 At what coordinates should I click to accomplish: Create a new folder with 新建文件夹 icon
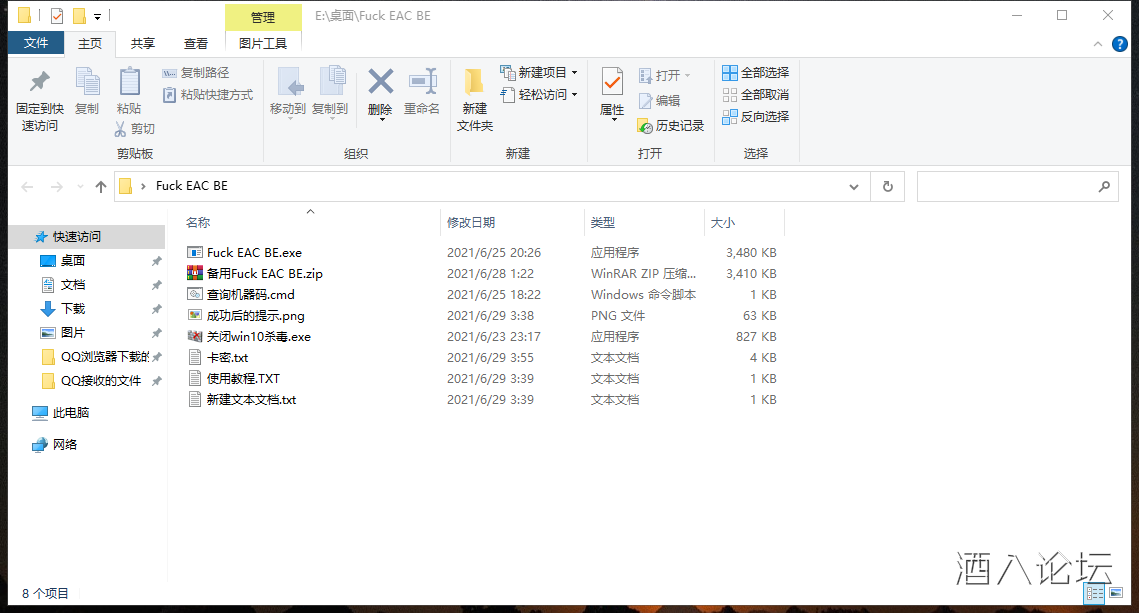(x=474, y=82)
